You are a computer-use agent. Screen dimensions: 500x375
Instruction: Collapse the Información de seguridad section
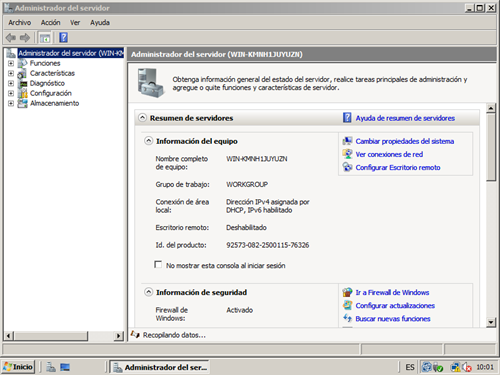point(148,292)
